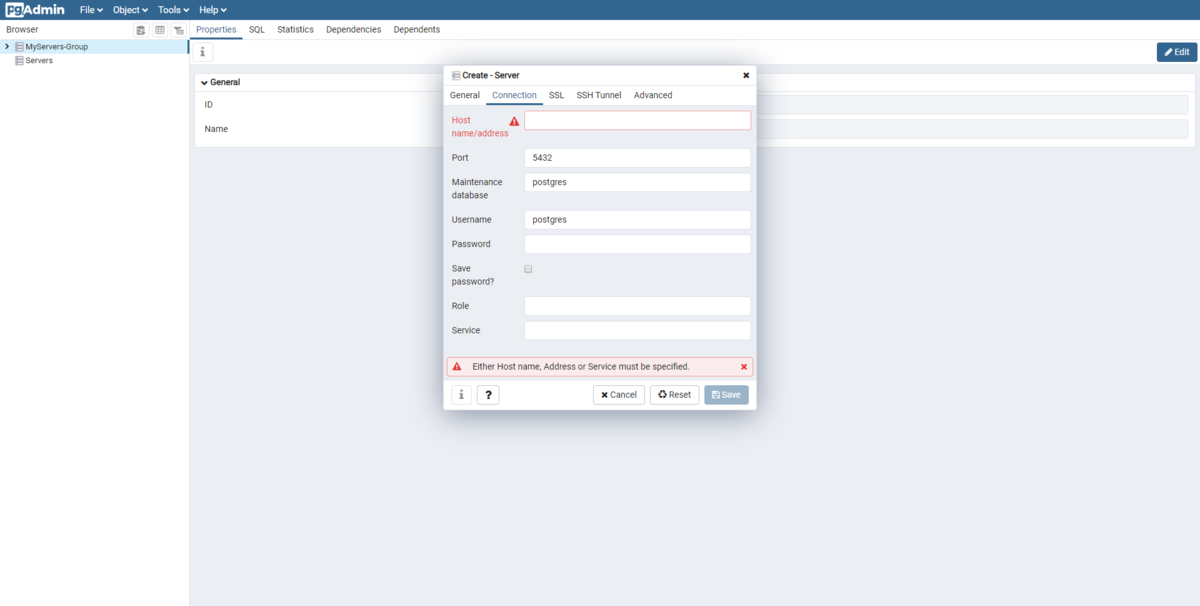Click the server icon in dialog title
The width and height of the screenshot is (1200, 606).
coord(456,76)
